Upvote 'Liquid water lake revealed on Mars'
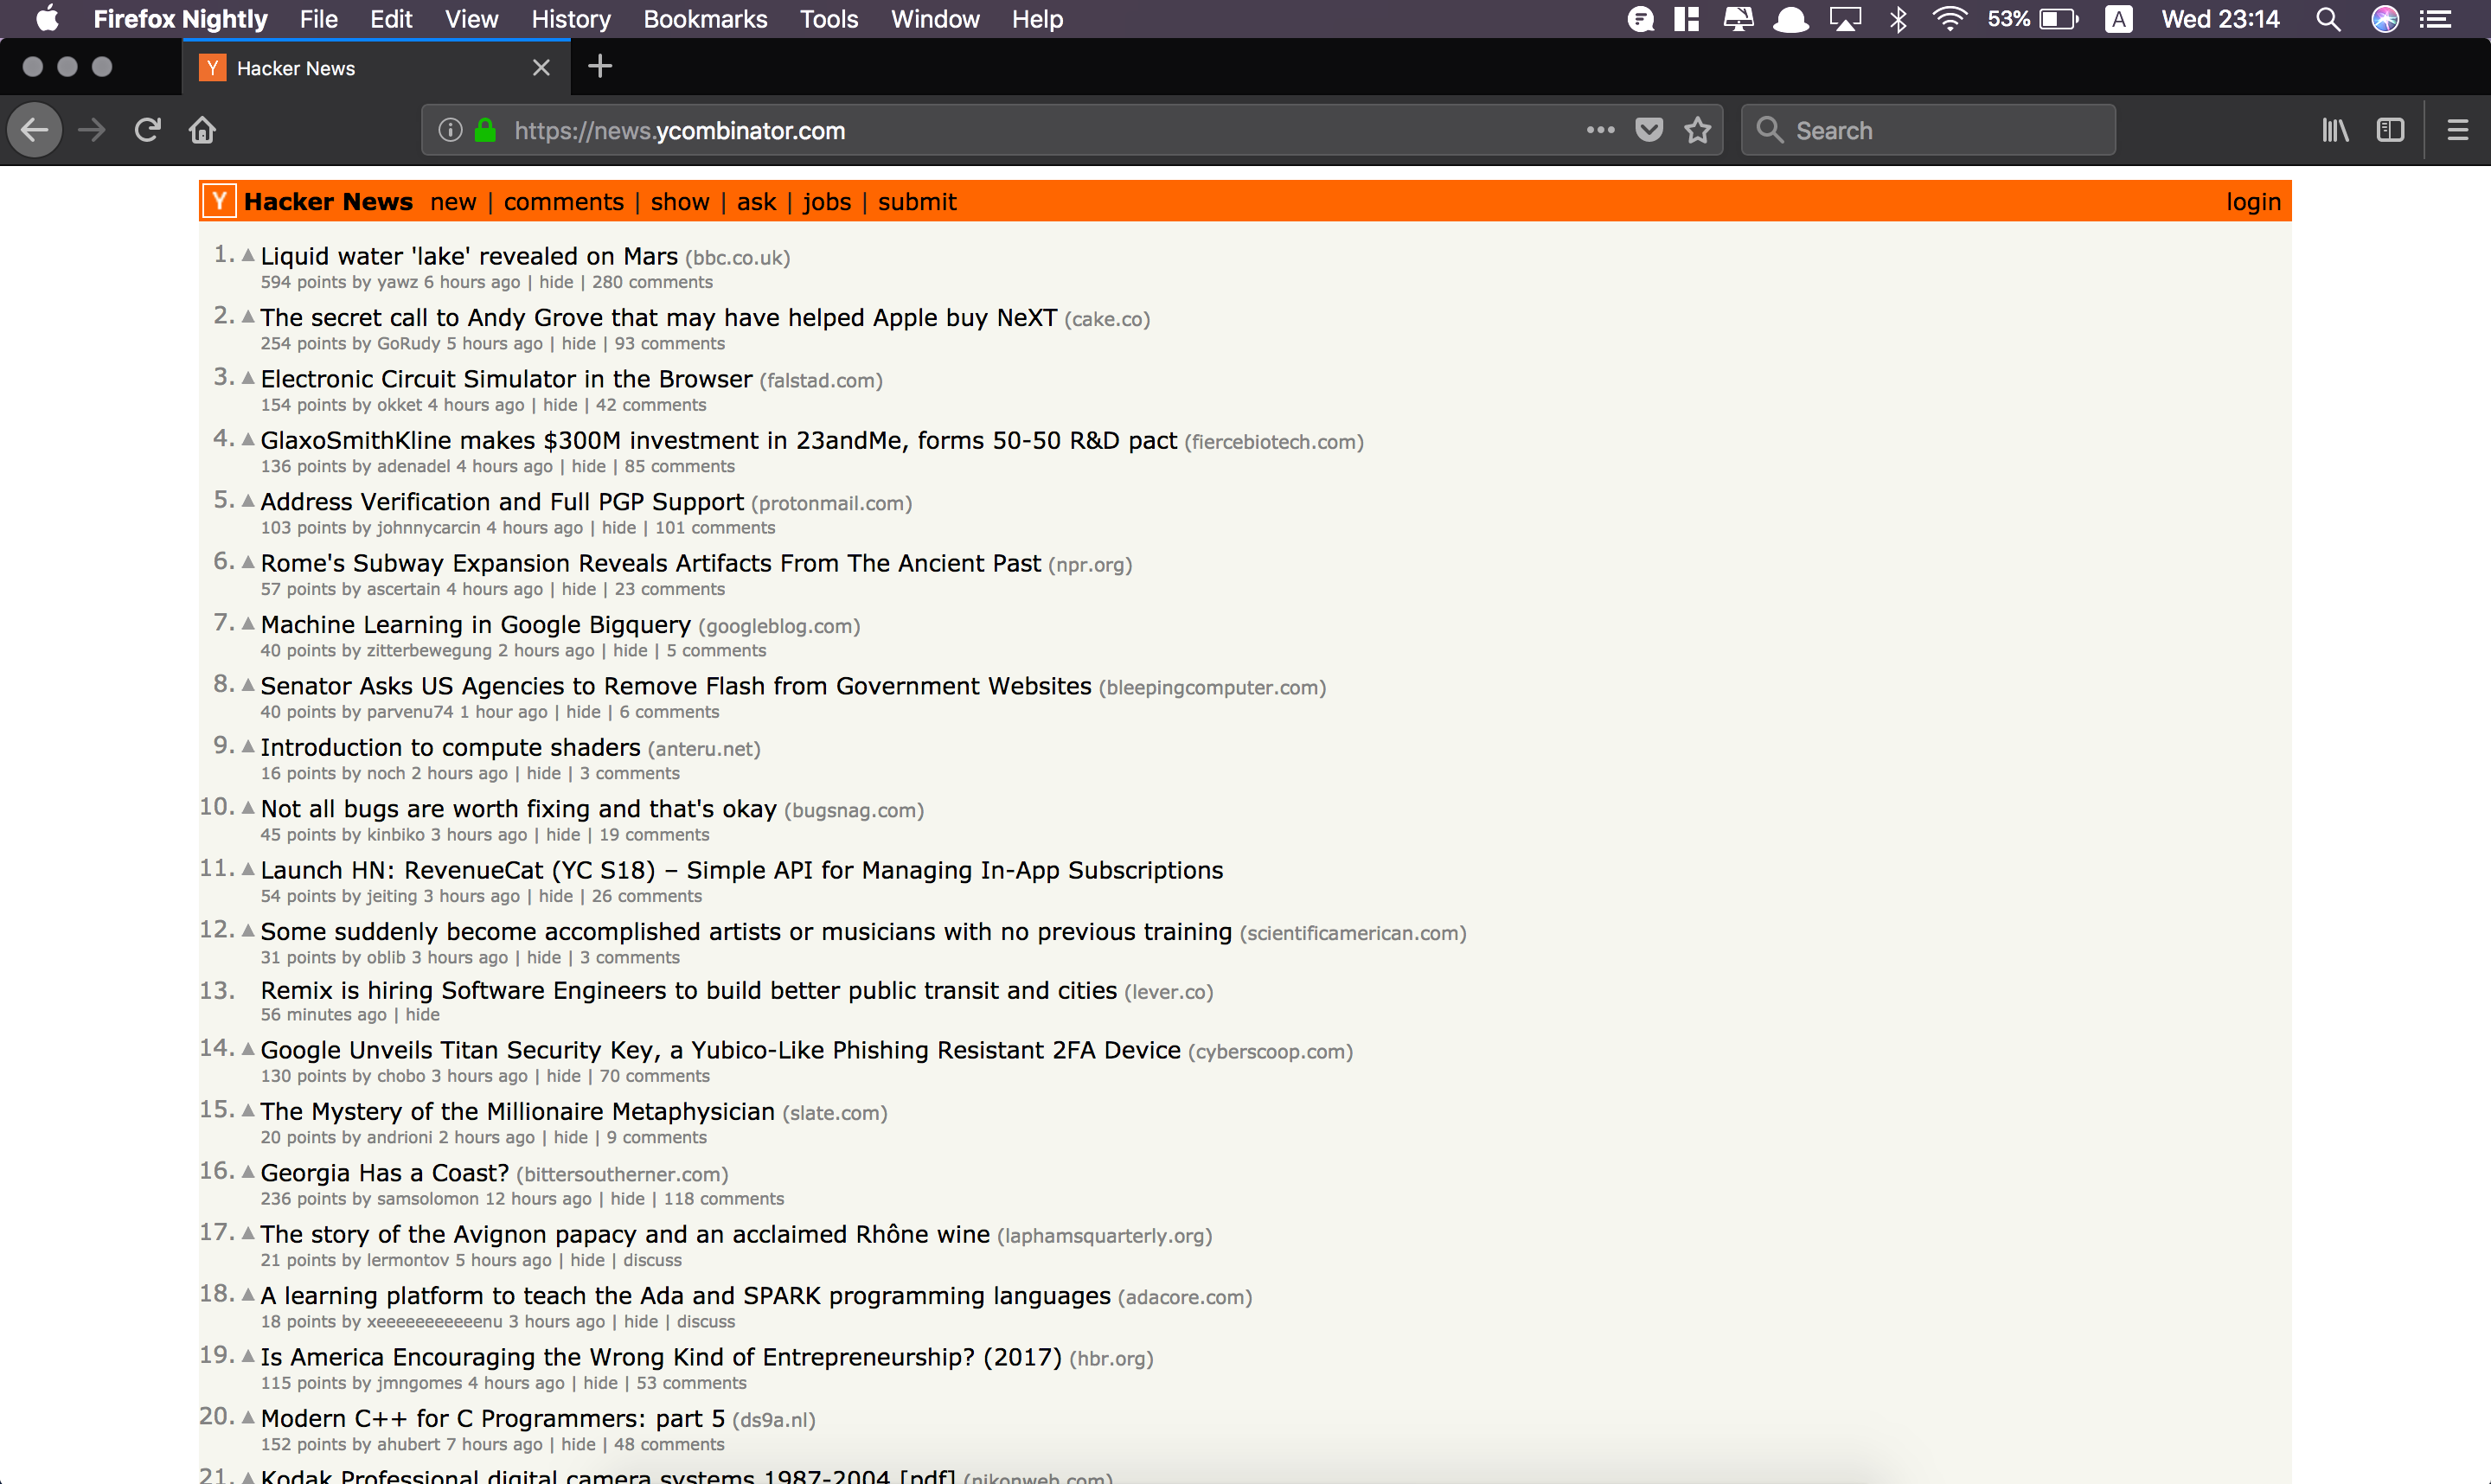The width and height of the screenshot is (2491, 1484). [x=248, y=256]
